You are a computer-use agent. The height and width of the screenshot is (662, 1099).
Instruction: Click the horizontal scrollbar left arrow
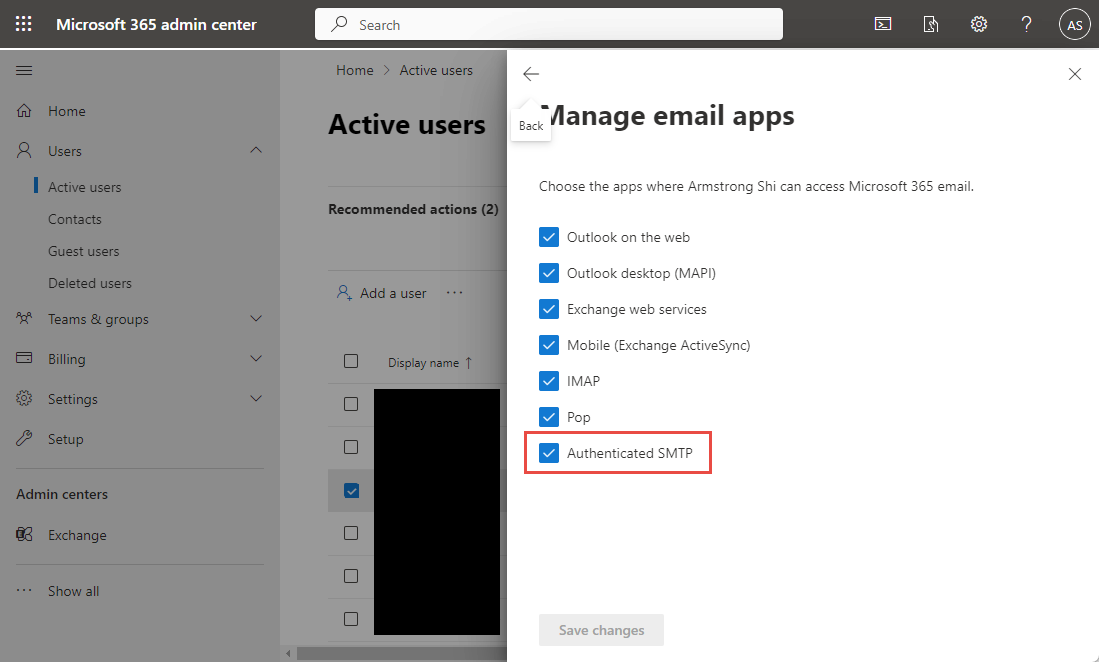[289, 654]
